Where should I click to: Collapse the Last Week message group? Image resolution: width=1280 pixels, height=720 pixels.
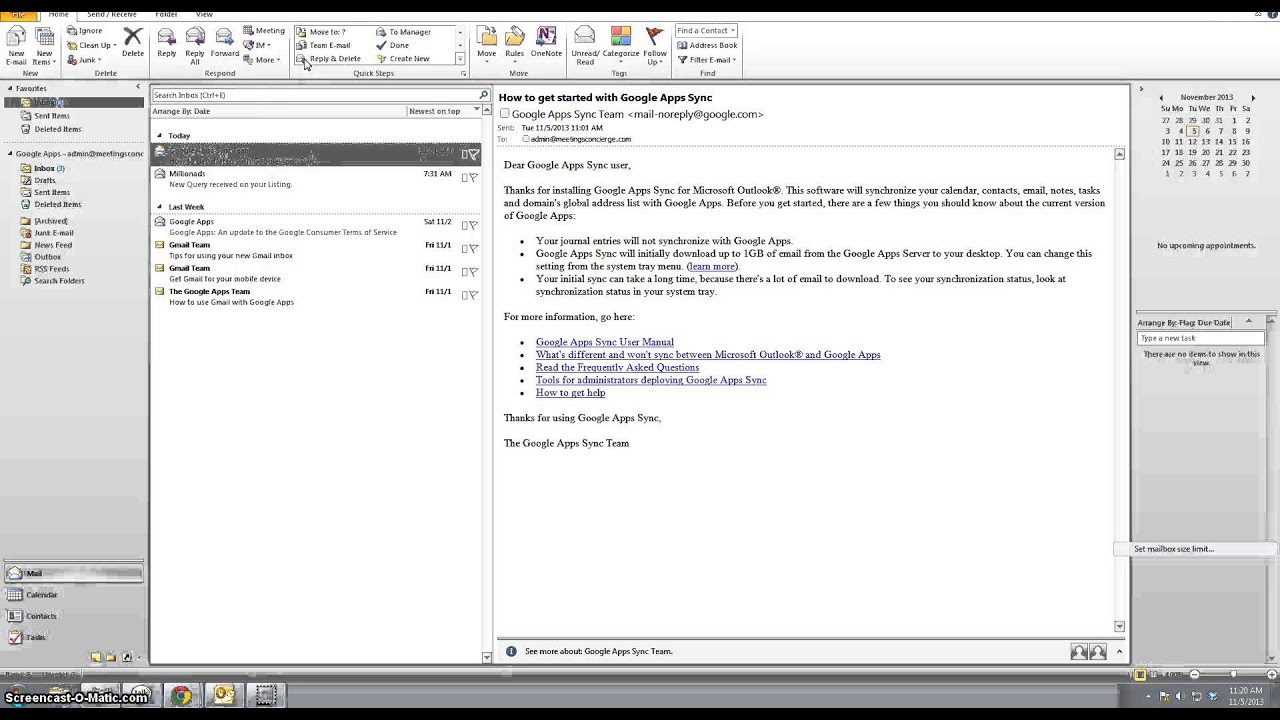tap(159, 207)
